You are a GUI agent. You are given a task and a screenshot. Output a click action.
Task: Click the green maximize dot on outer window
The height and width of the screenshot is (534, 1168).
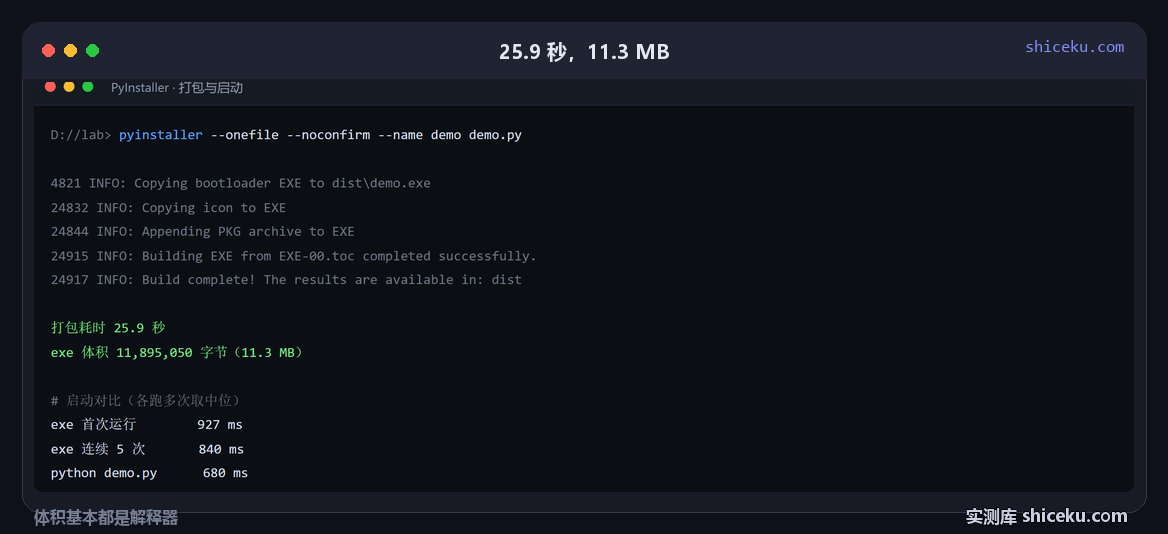pos(92,51)
